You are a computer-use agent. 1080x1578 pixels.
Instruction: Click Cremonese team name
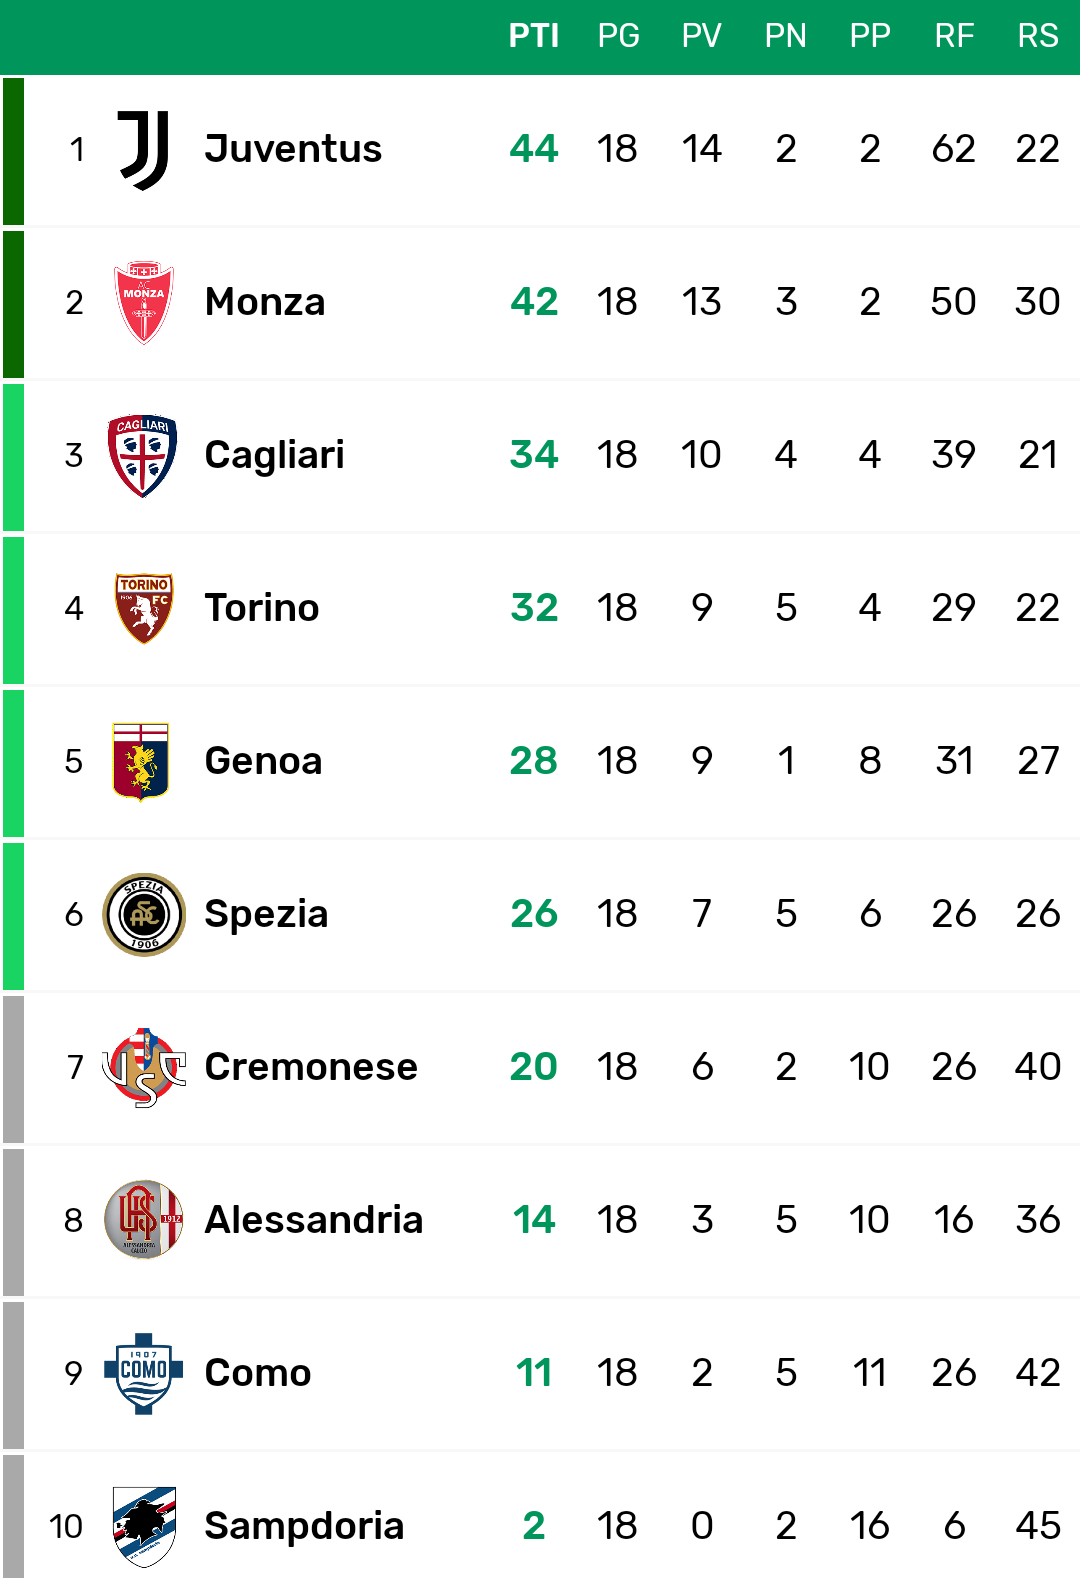pos(311,1067)
